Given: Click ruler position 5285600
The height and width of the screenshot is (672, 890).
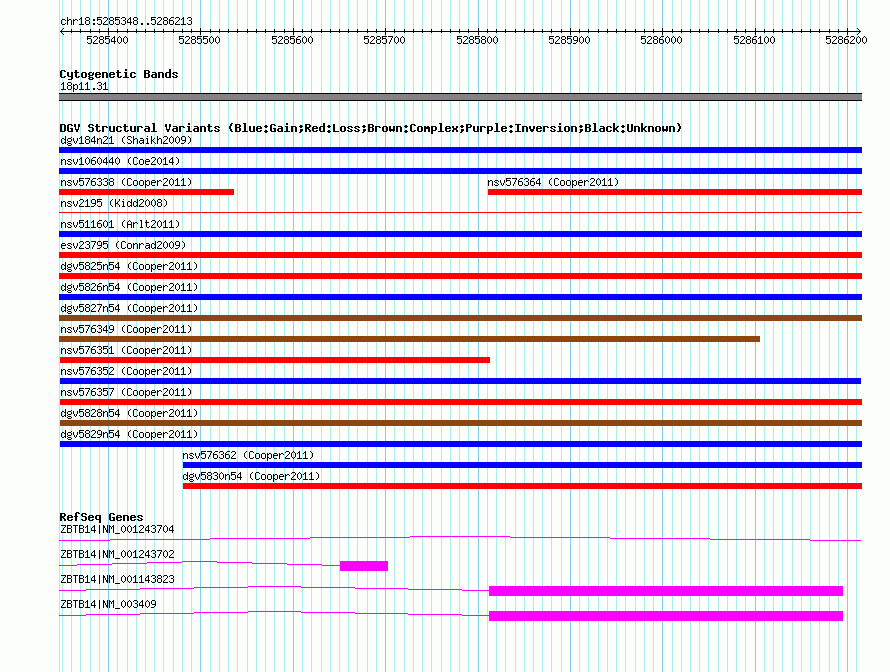Looking at the screenshot, I should 292,40.
